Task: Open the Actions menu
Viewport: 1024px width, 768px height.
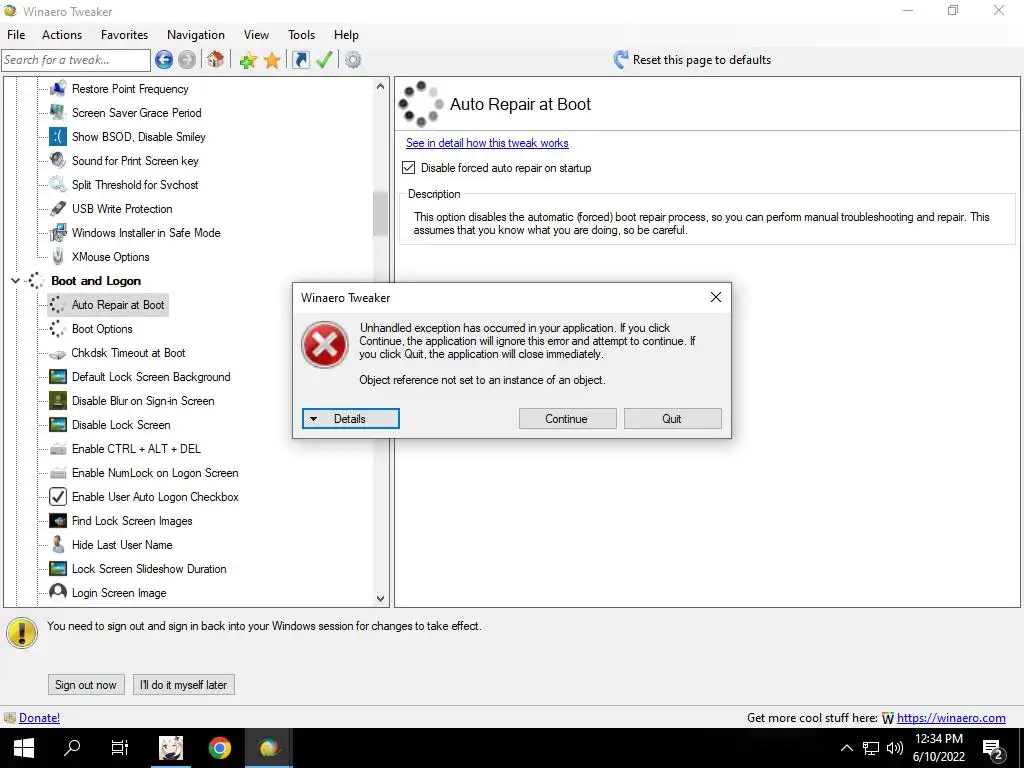Action: 62,35
